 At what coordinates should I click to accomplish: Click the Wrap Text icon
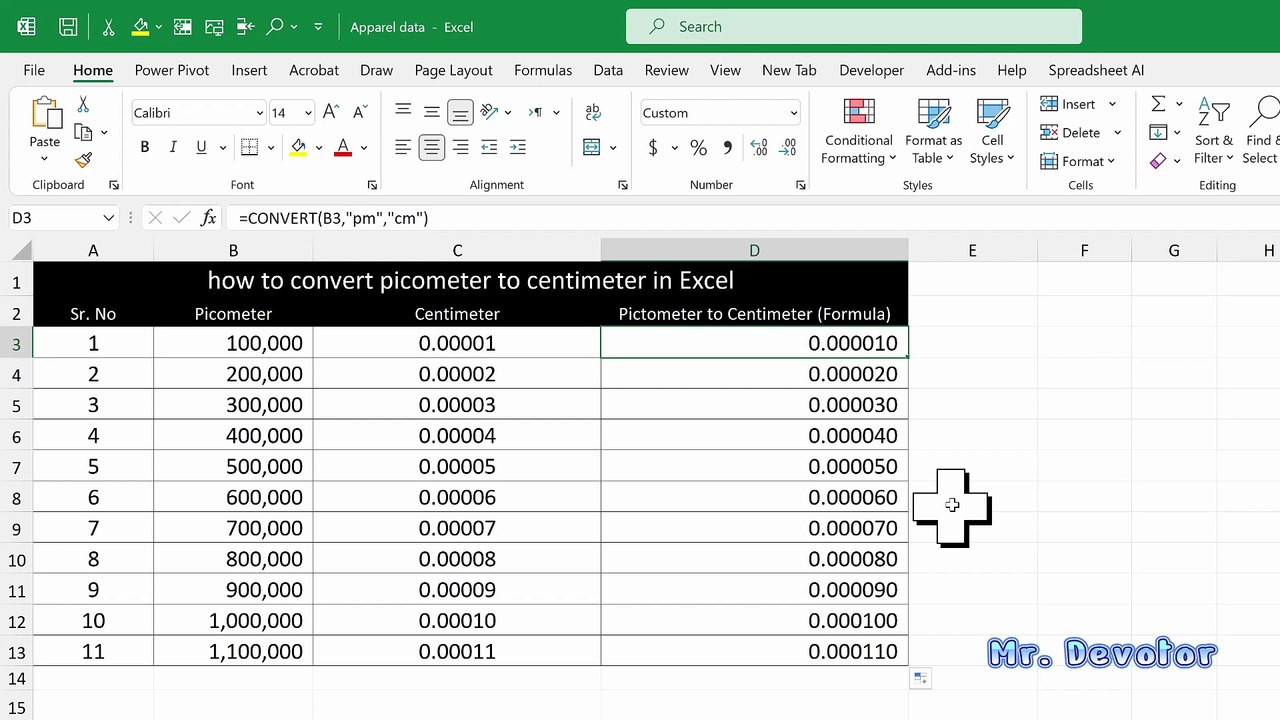pos(593,113)
